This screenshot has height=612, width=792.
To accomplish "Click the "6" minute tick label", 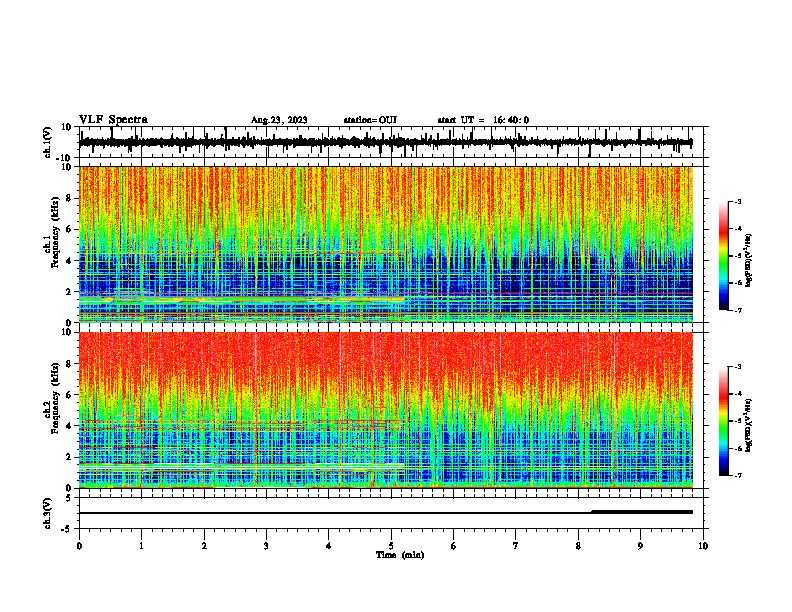I will (454, 546).
